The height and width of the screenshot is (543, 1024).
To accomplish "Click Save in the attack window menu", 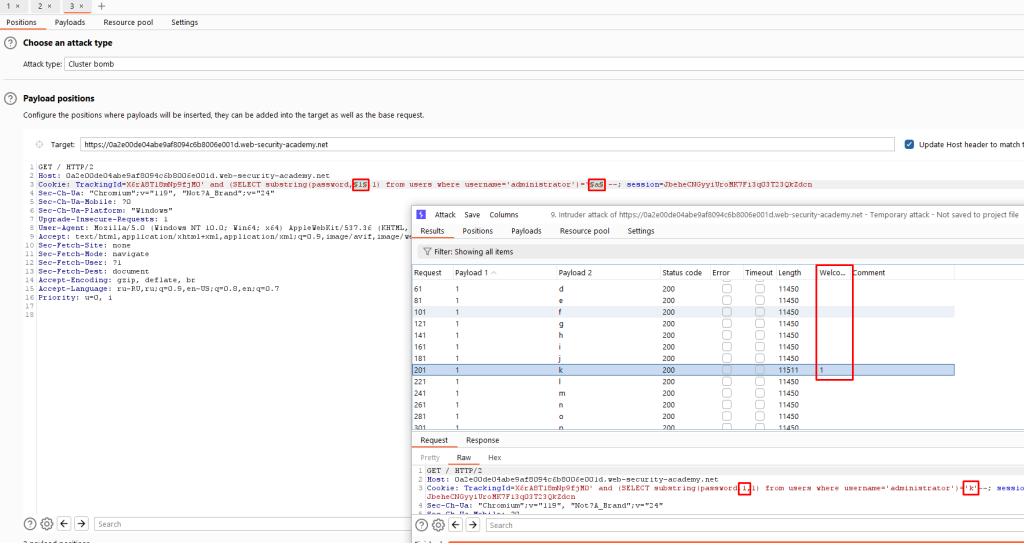I will tap(472, 214).
